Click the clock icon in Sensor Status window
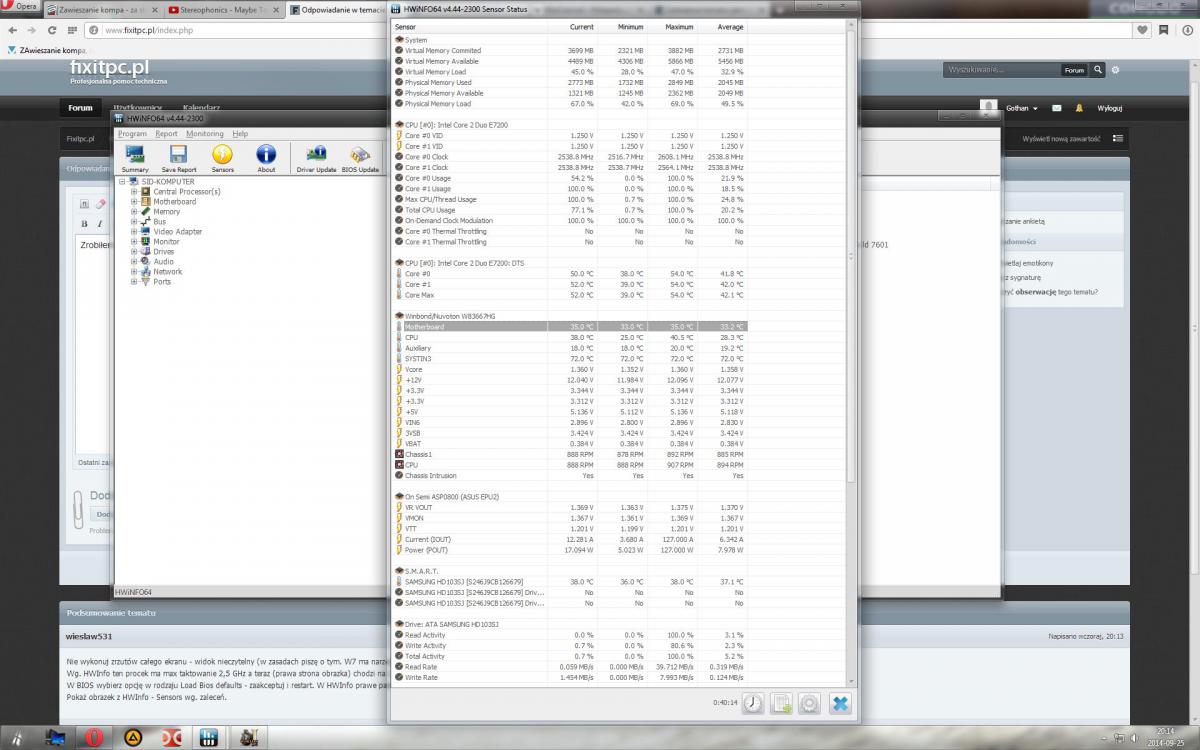The width and height of the screenshot is (1200, 750). [x=752, y=703]
